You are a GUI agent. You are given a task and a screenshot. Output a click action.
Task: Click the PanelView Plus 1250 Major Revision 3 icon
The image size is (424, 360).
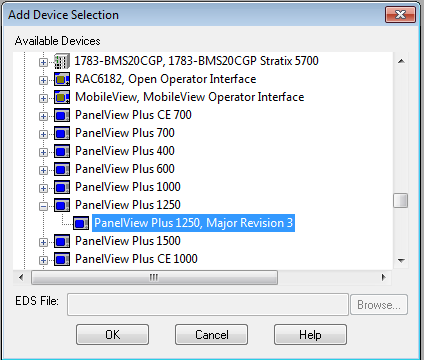pyautogui.click(x=81, y=223)
